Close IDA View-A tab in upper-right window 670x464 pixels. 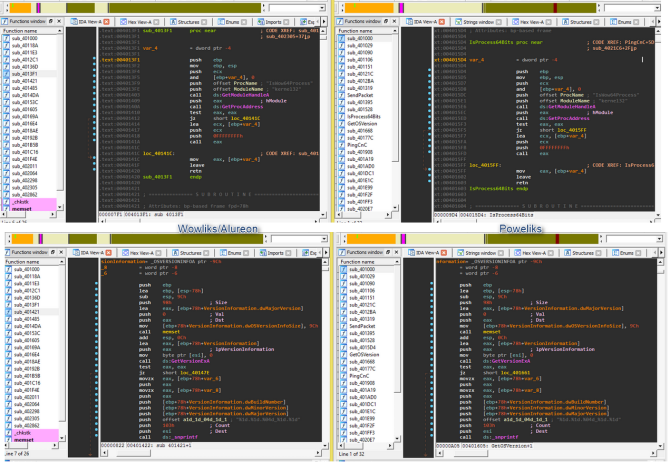(x=442, y=21)
